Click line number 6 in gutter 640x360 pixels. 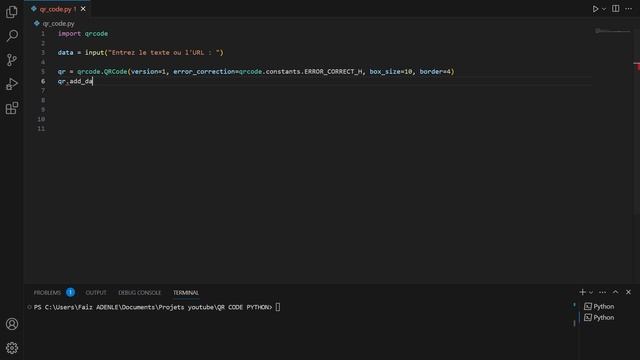43,81
